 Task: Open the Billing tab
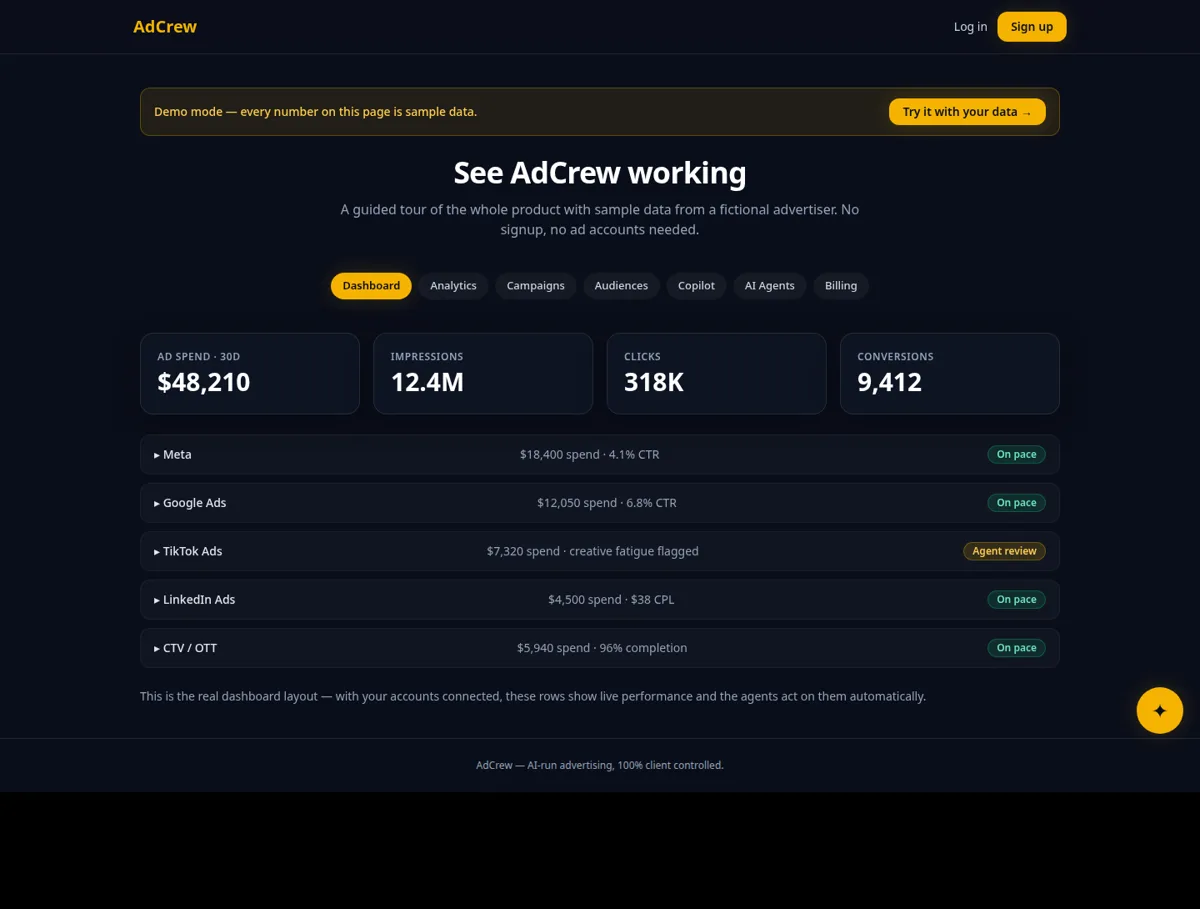pyautogui.click(x=841, y=286)
